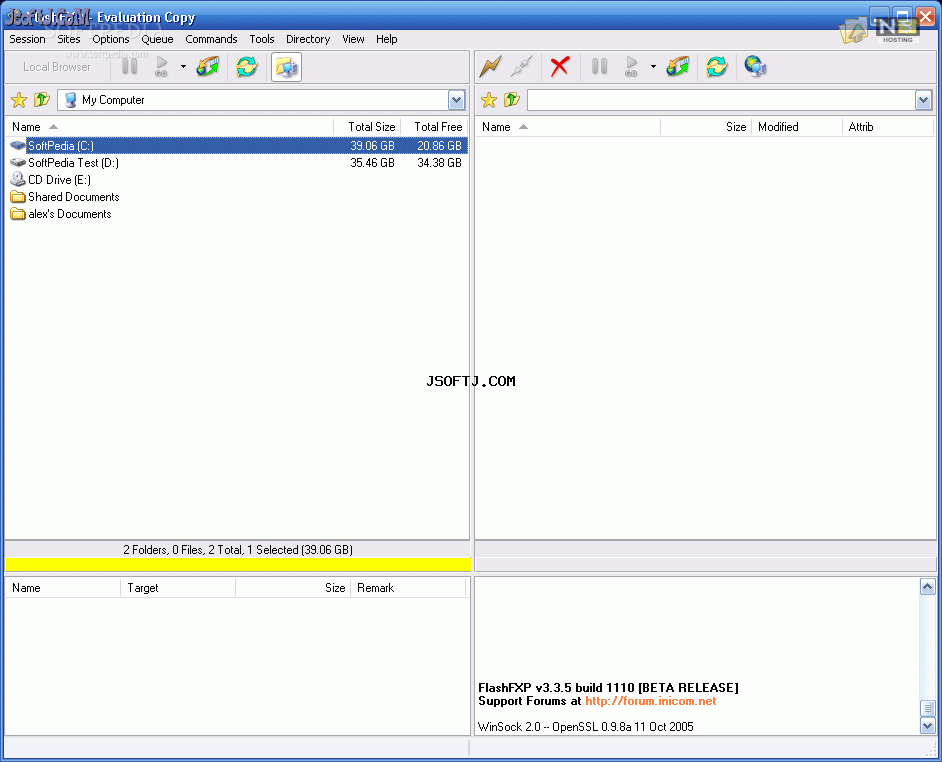Open the Help menu
Image resolution: width=942 pixels, height=762 pixels.
[x=386, y=39]
